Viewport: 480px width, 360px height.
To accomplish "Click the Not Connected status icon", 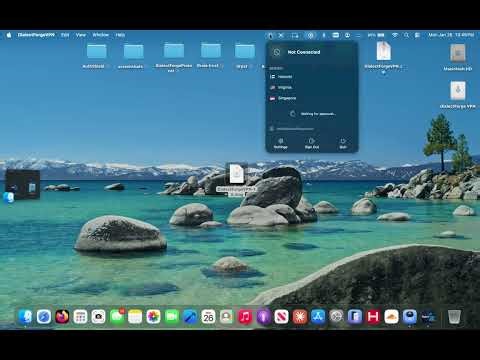I will (x=277, y=52).
